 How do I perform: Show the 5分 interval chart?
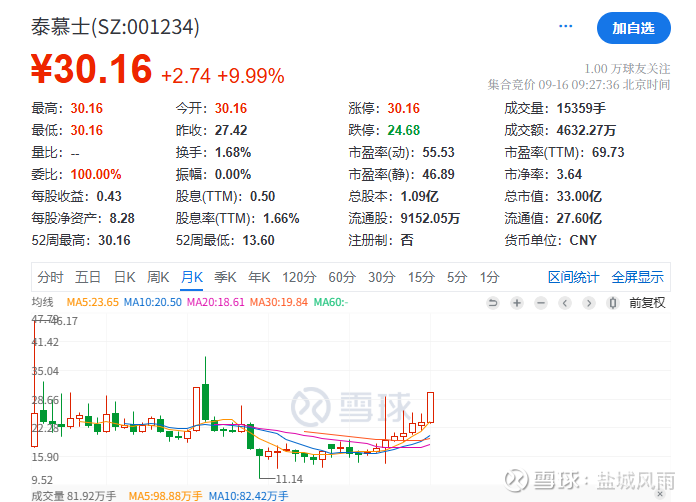pos(457,277)
